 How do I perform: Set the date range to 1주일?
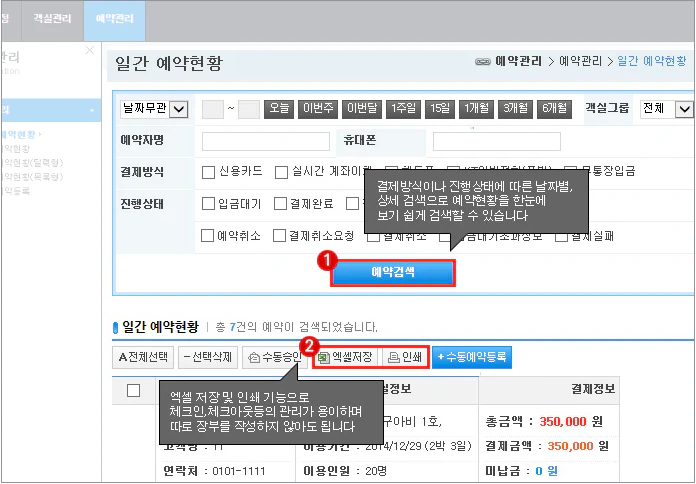(x=403, y=108)
